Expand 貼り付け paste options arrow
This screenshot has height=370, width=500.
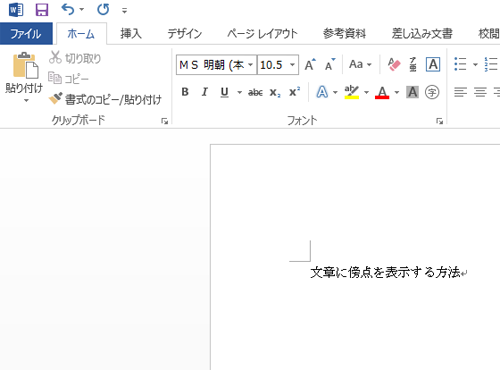point(26,100)
